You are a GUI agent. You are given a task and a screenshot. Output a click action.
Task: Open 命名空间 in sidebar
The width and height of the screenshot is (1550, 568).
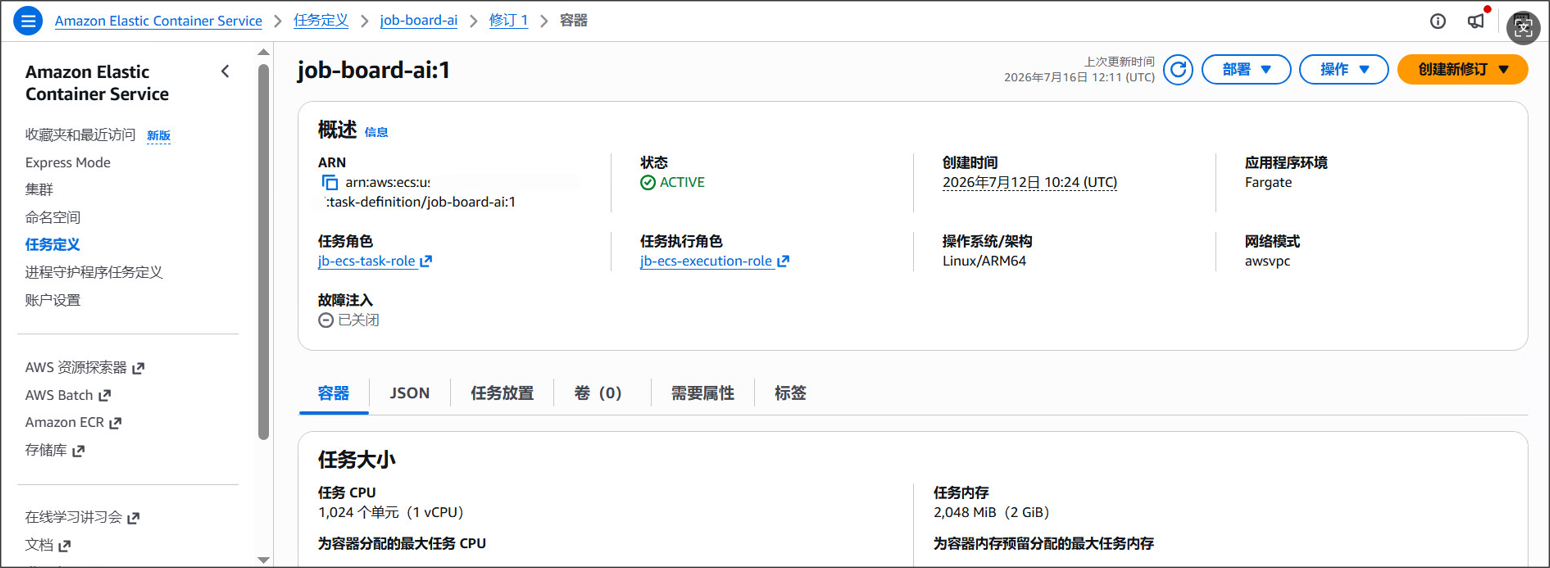click(53, 217)
